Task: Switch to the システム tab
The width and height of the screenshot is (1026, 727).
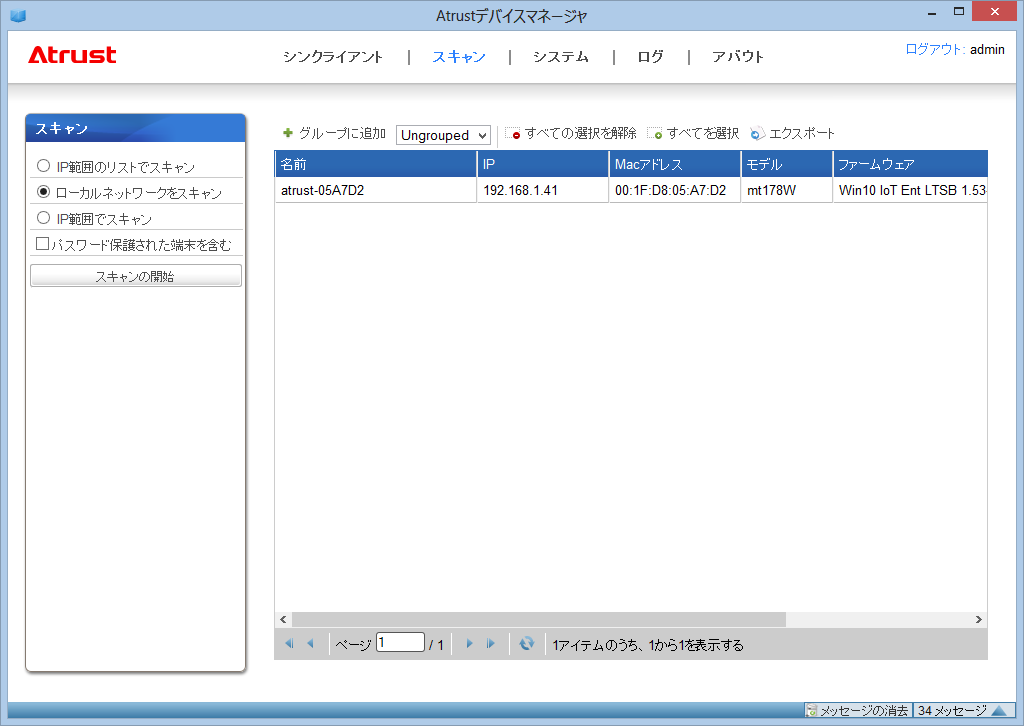Action: click(x=560, y=57)
